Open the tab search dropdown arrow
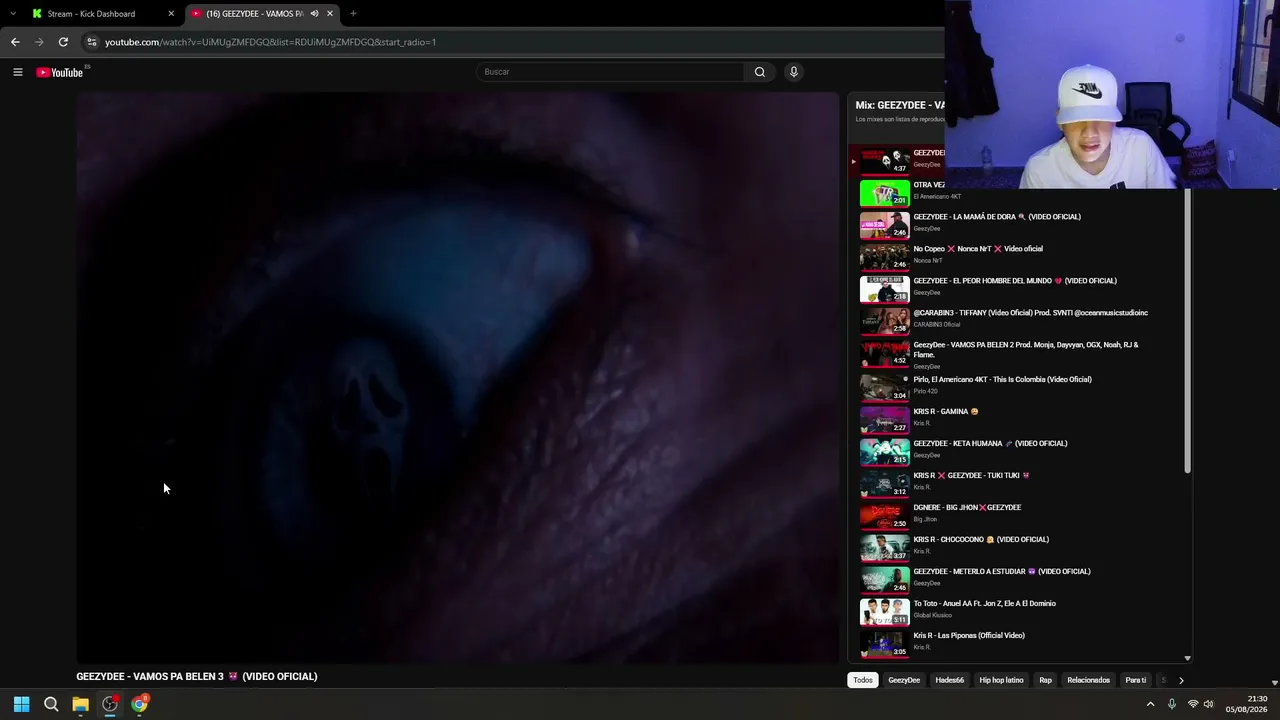The width and height of the screenshot is (1280, 720). 12,14
